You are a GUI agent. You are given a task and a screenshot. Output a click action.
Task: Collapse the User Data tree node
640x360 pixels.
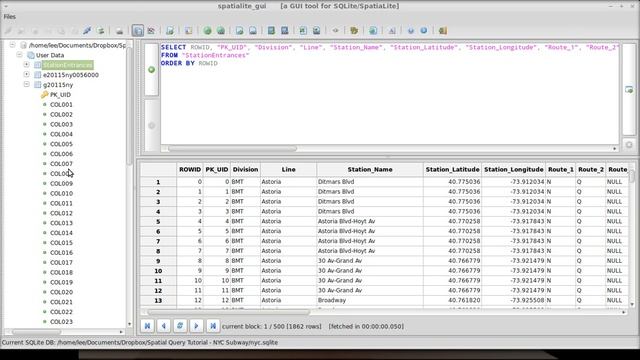click(x=19, y=55)
